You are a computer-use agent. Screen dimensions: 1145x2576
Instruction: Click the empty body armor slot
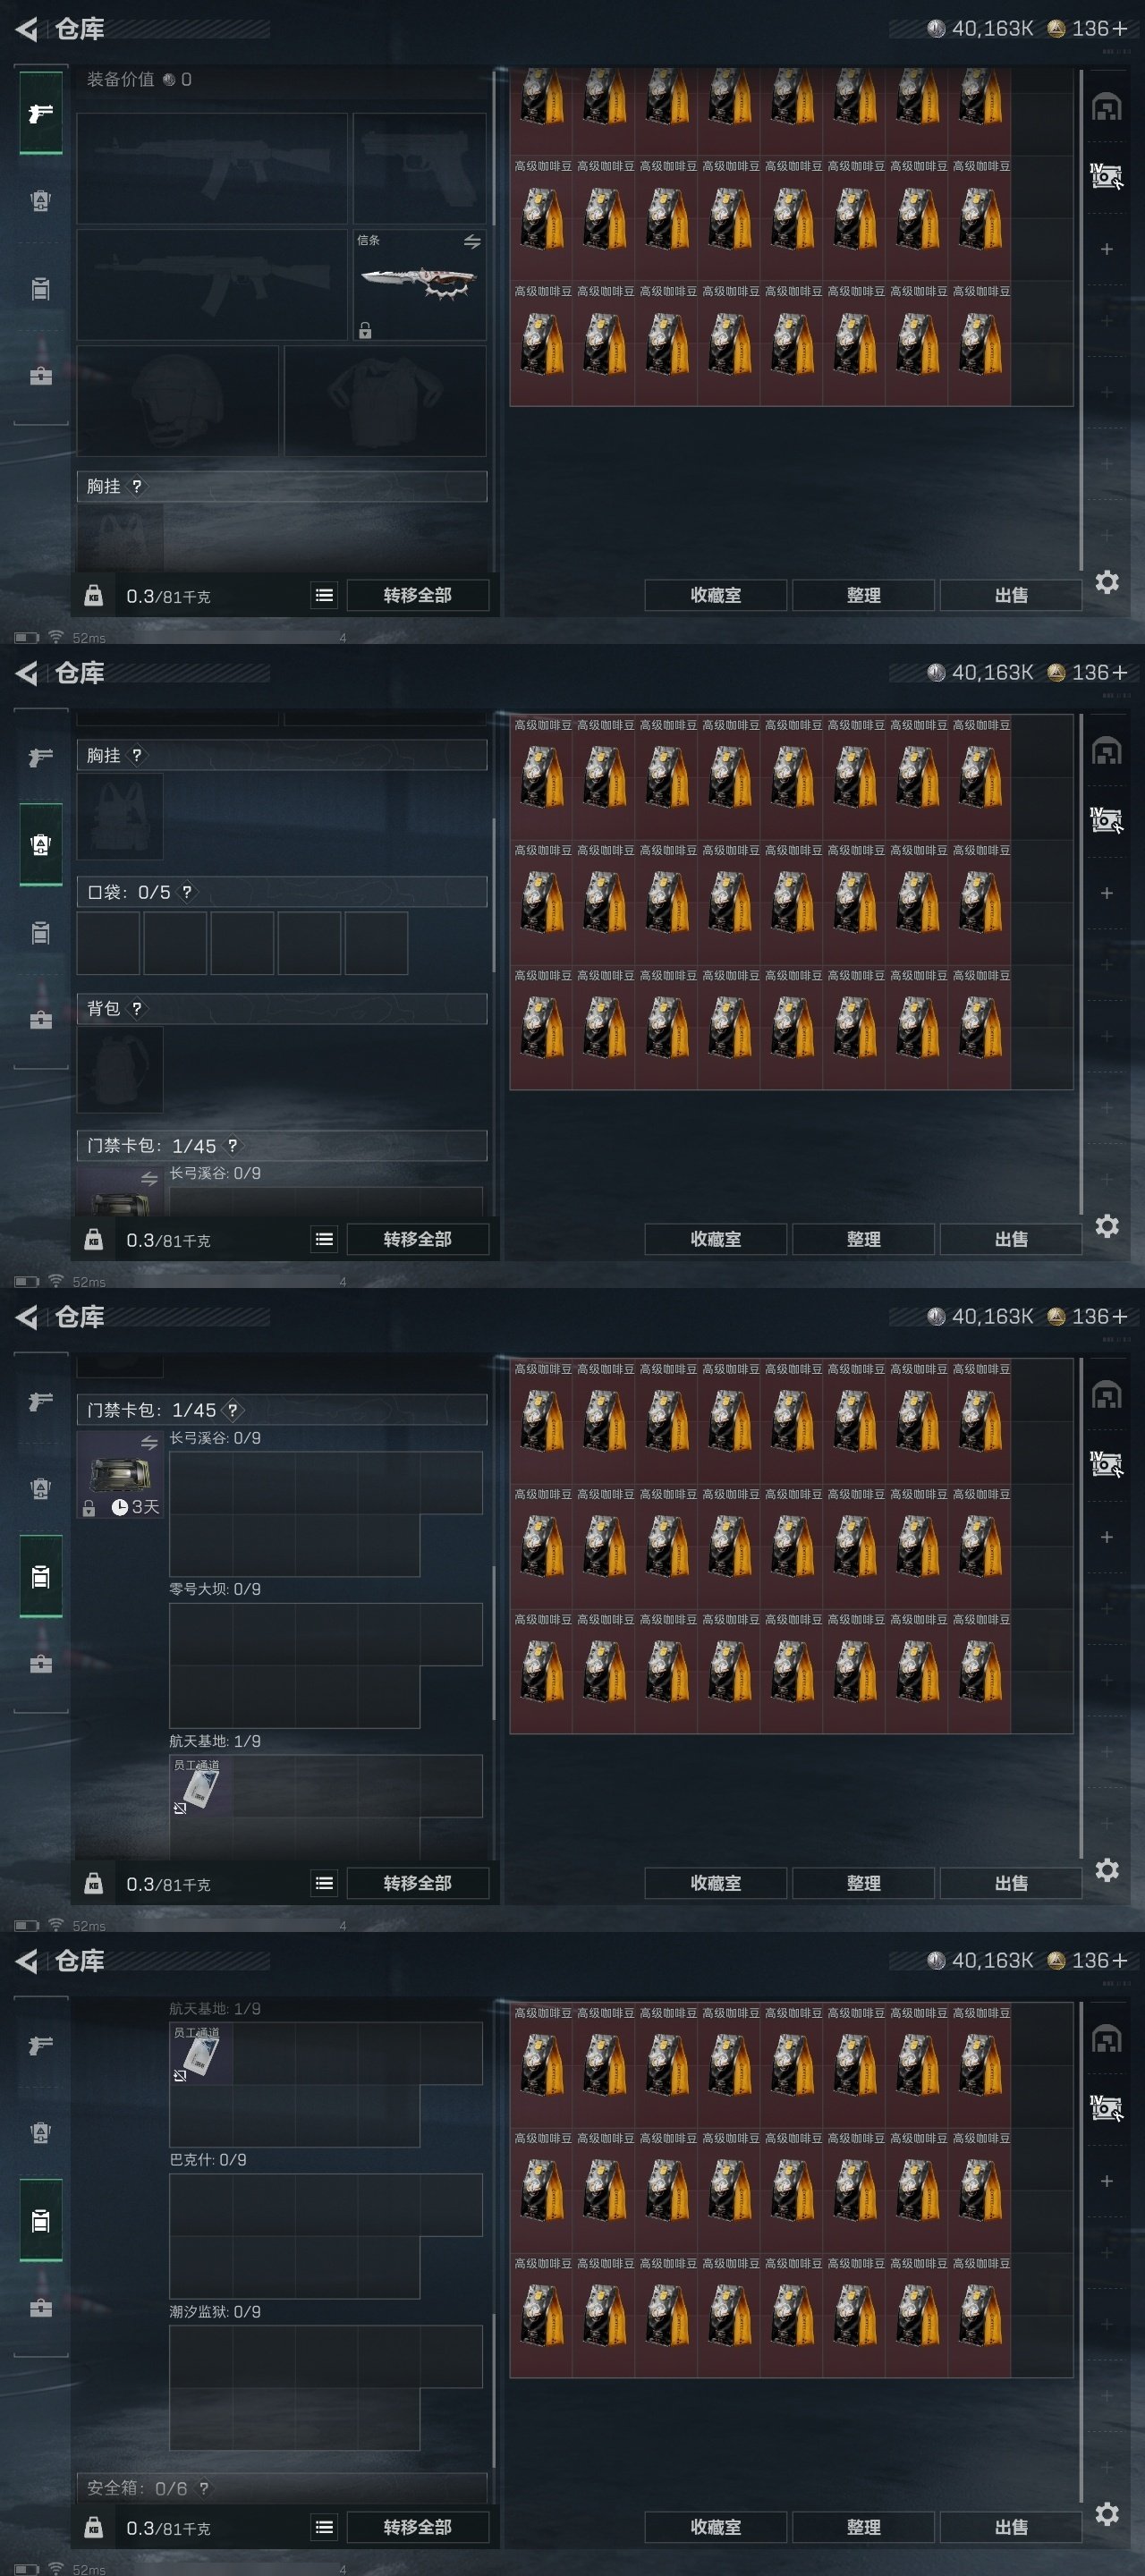coord(385,401)
